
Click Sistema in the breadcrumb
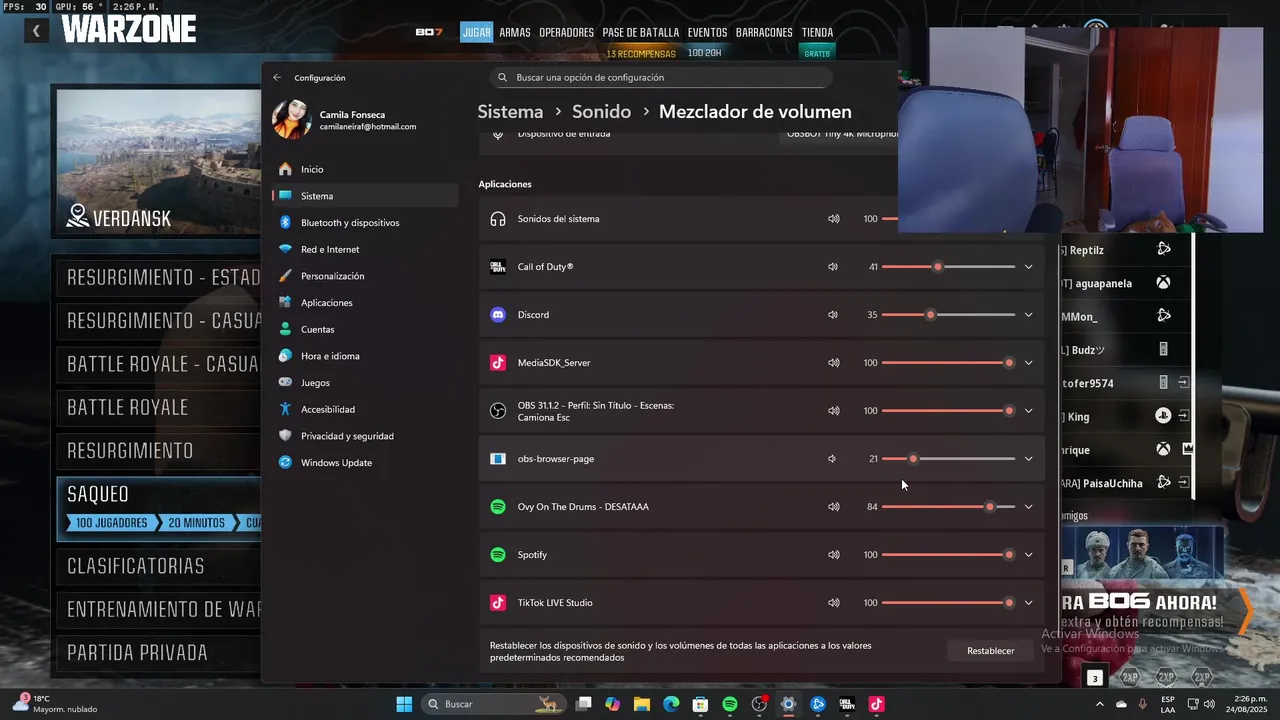pyautogui.click(x=510, y=112)
